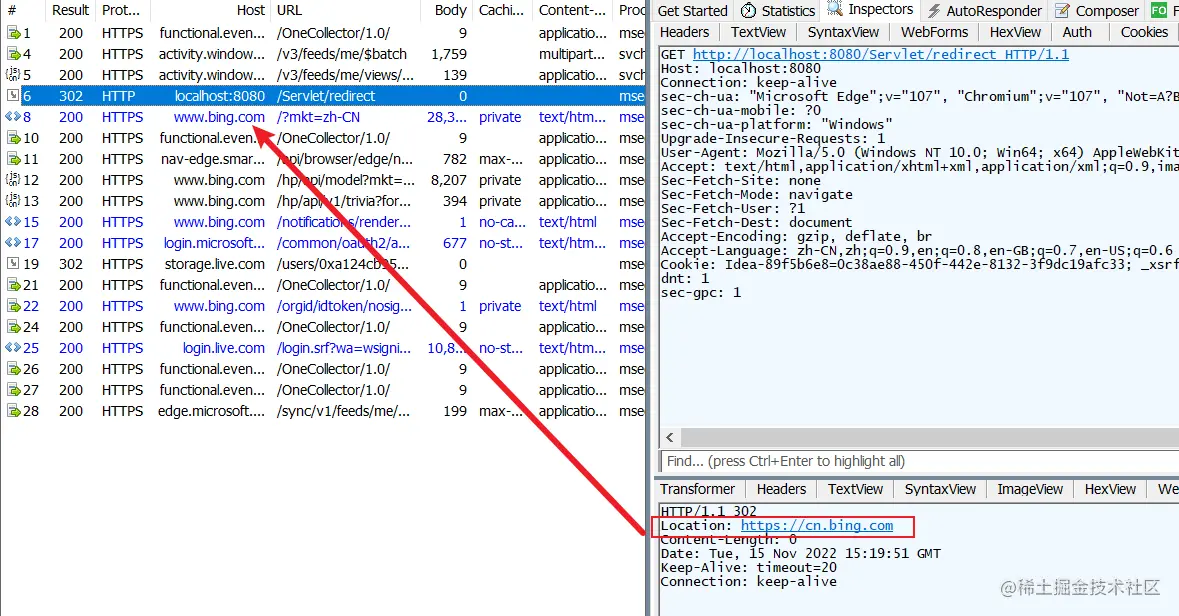Open the Composer tab
1179x616 pixels.
point(1096,11)
